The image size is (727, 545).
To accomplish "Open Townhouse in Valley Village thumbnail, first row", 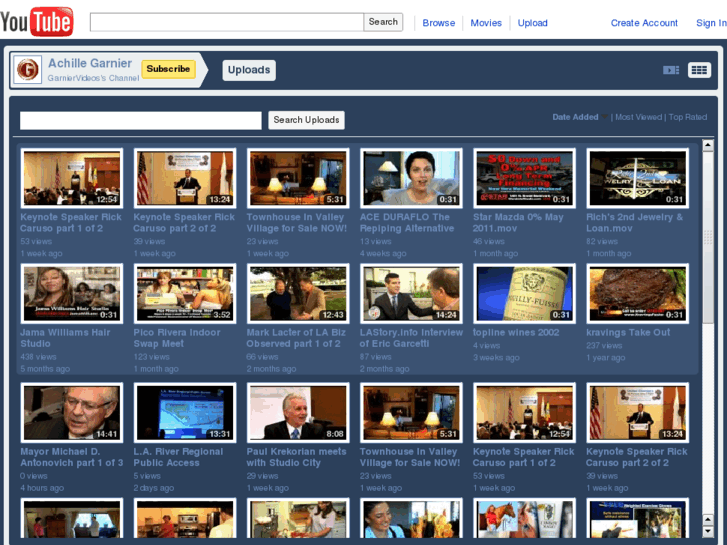I will 298,178.
